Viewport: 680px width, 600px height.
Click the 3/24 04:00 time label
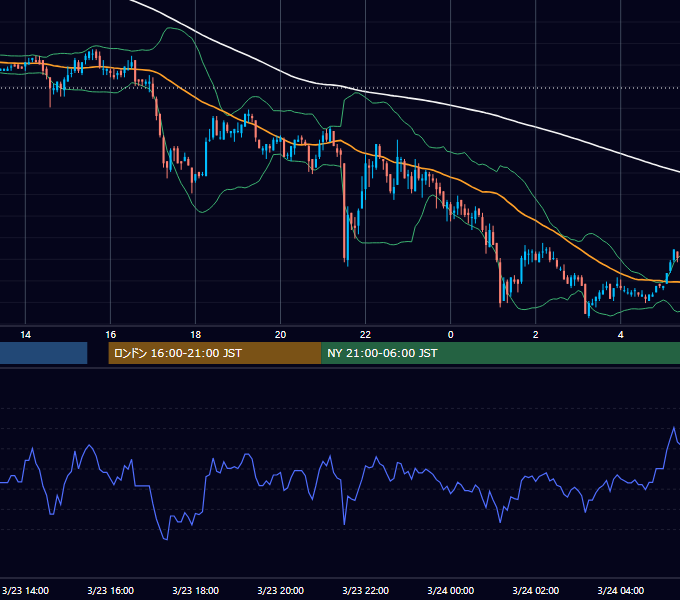tap(621, 590)
